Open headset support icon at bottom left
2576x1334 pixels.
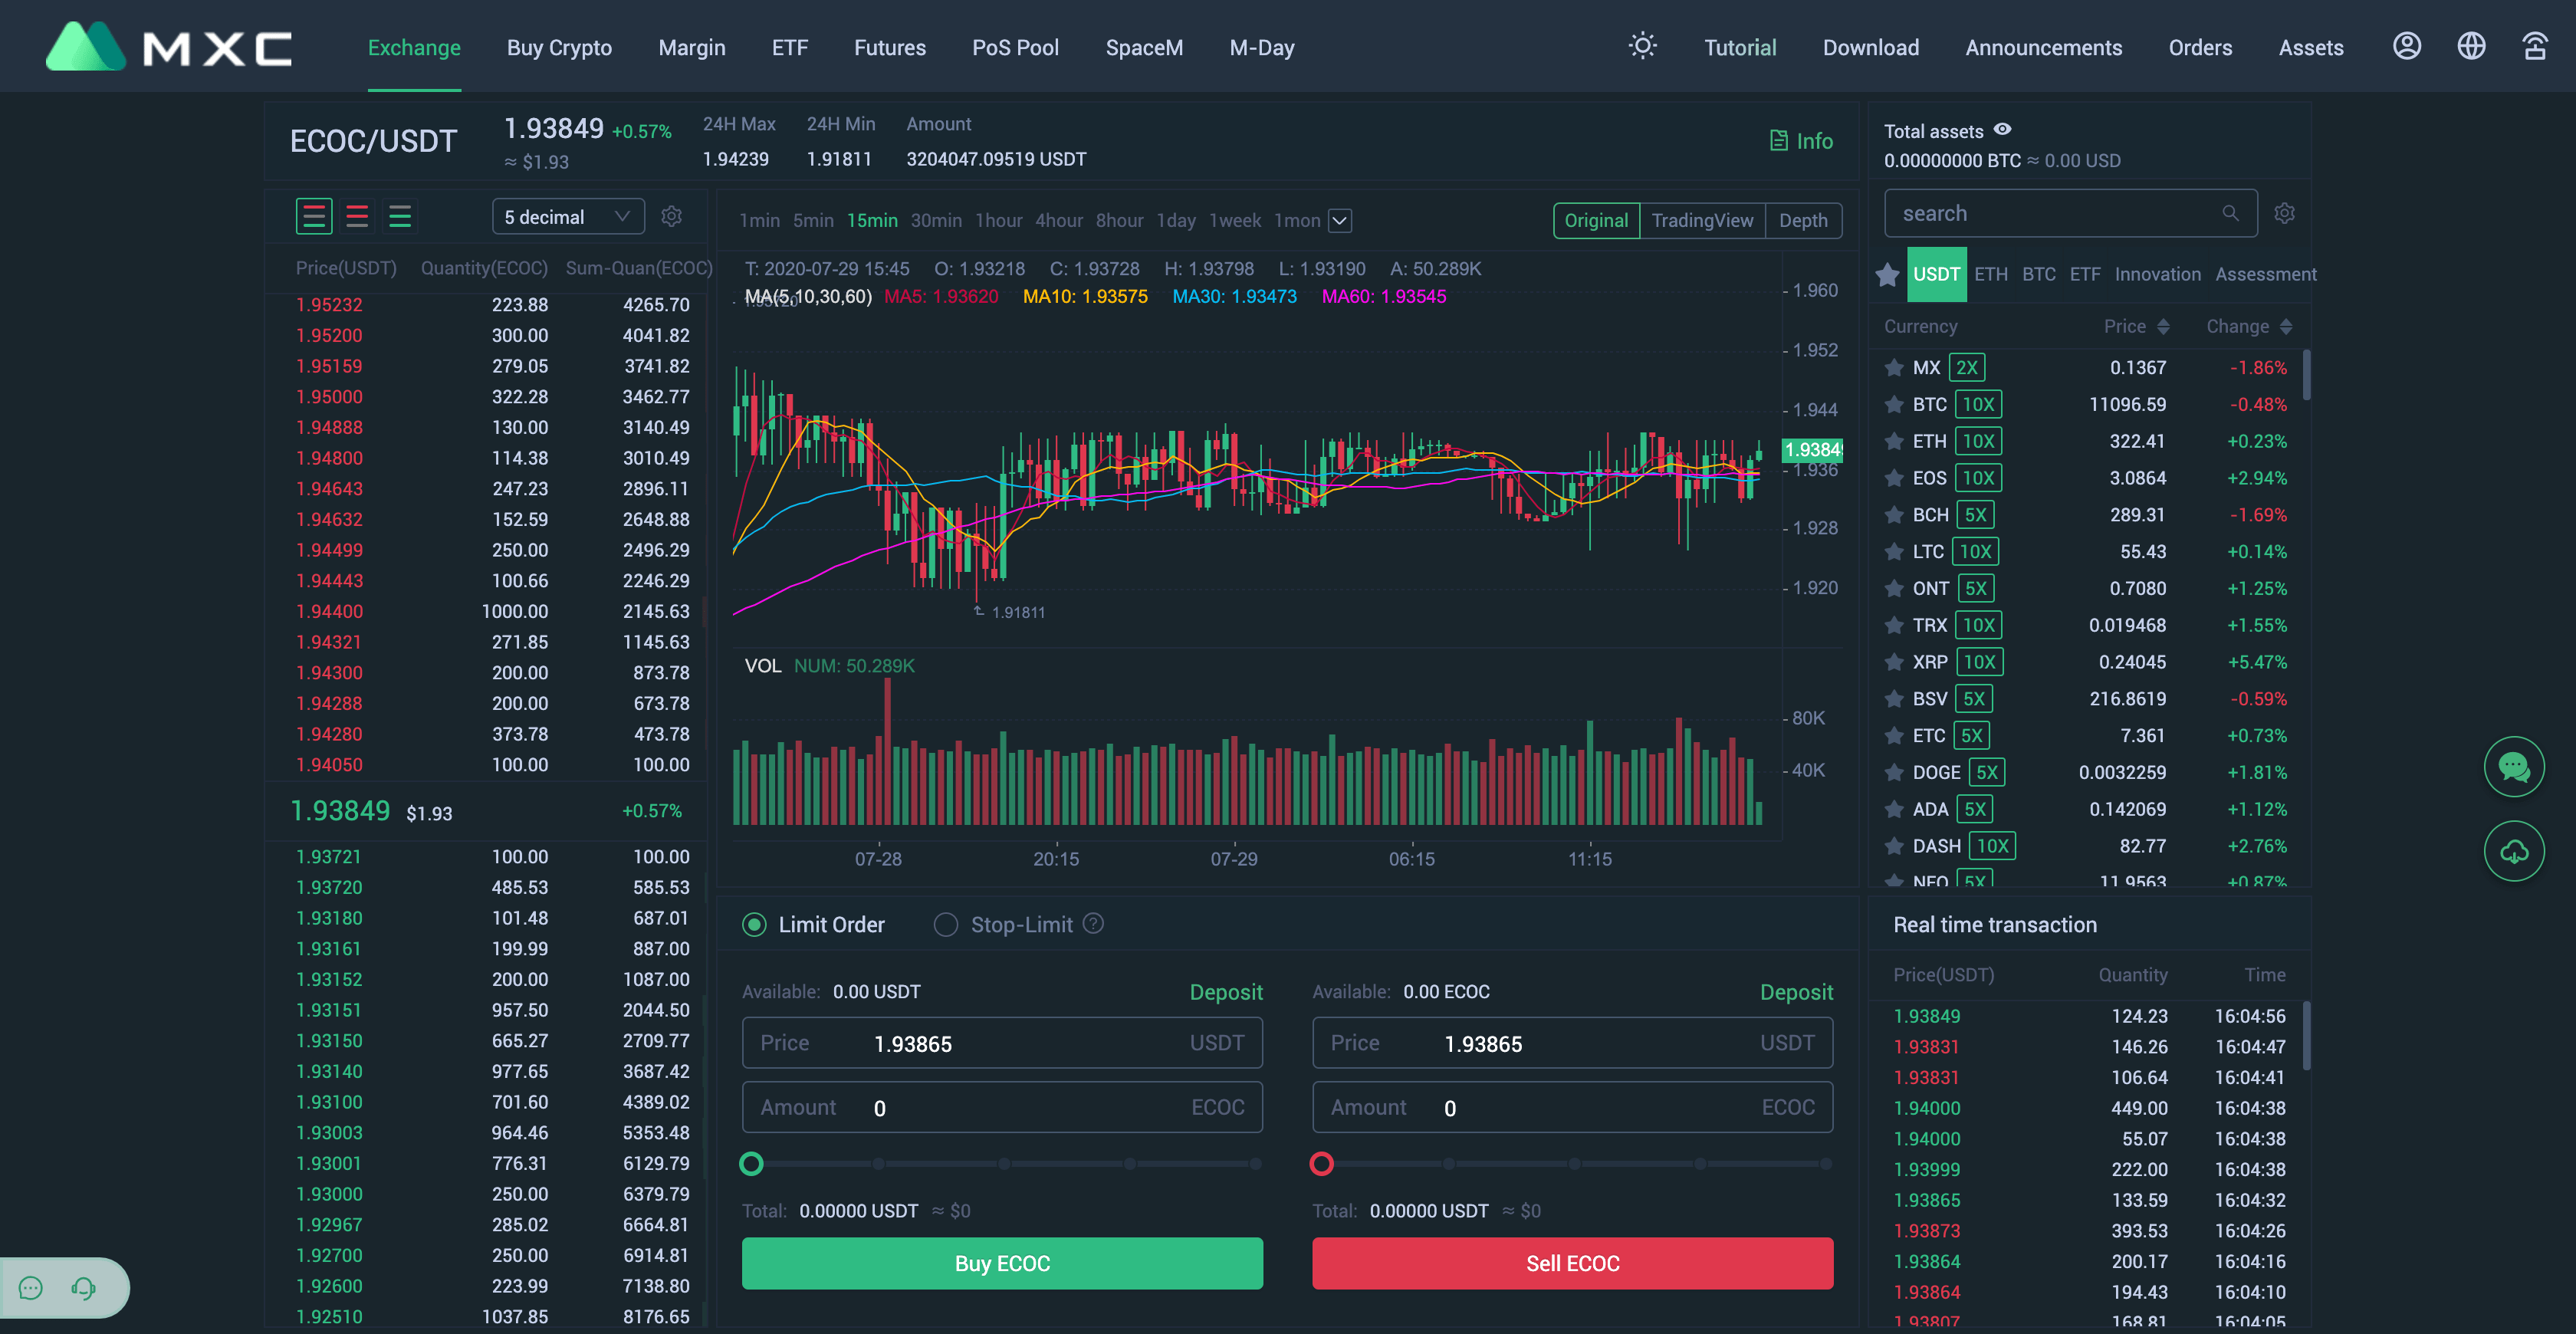coord(83,1287)
